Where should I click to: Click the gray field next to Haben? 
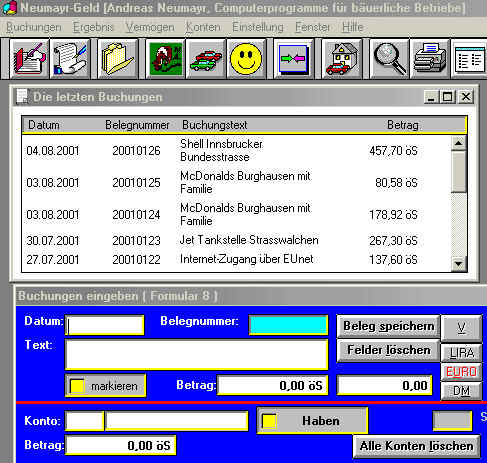pyautogui.click(x=452, y=421)
